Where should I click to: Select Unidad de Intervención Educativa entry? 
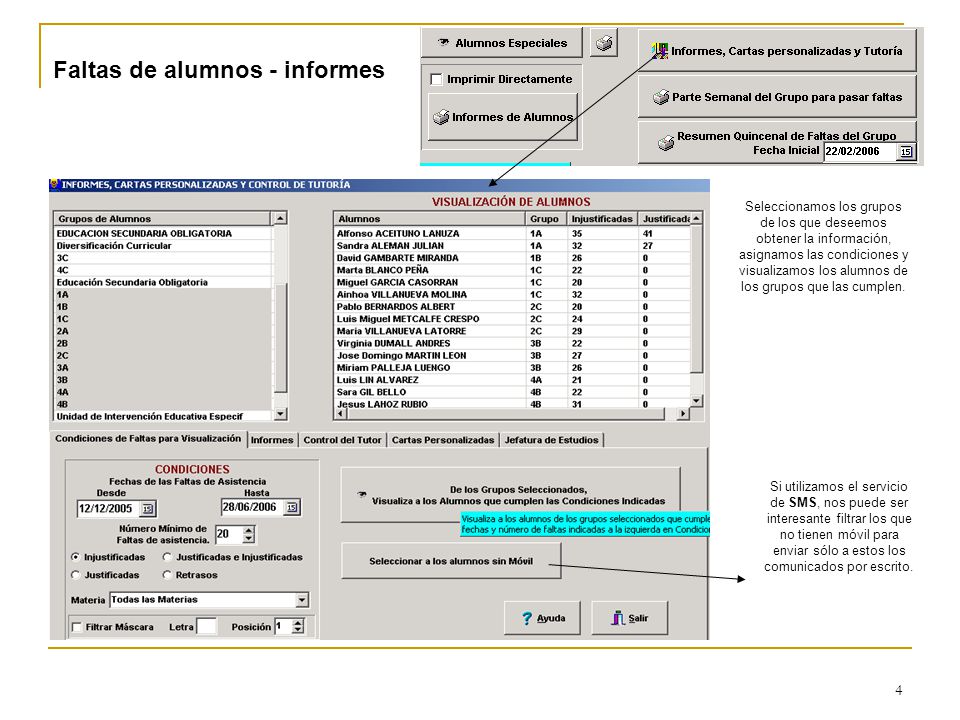click(x=162, y=416)
